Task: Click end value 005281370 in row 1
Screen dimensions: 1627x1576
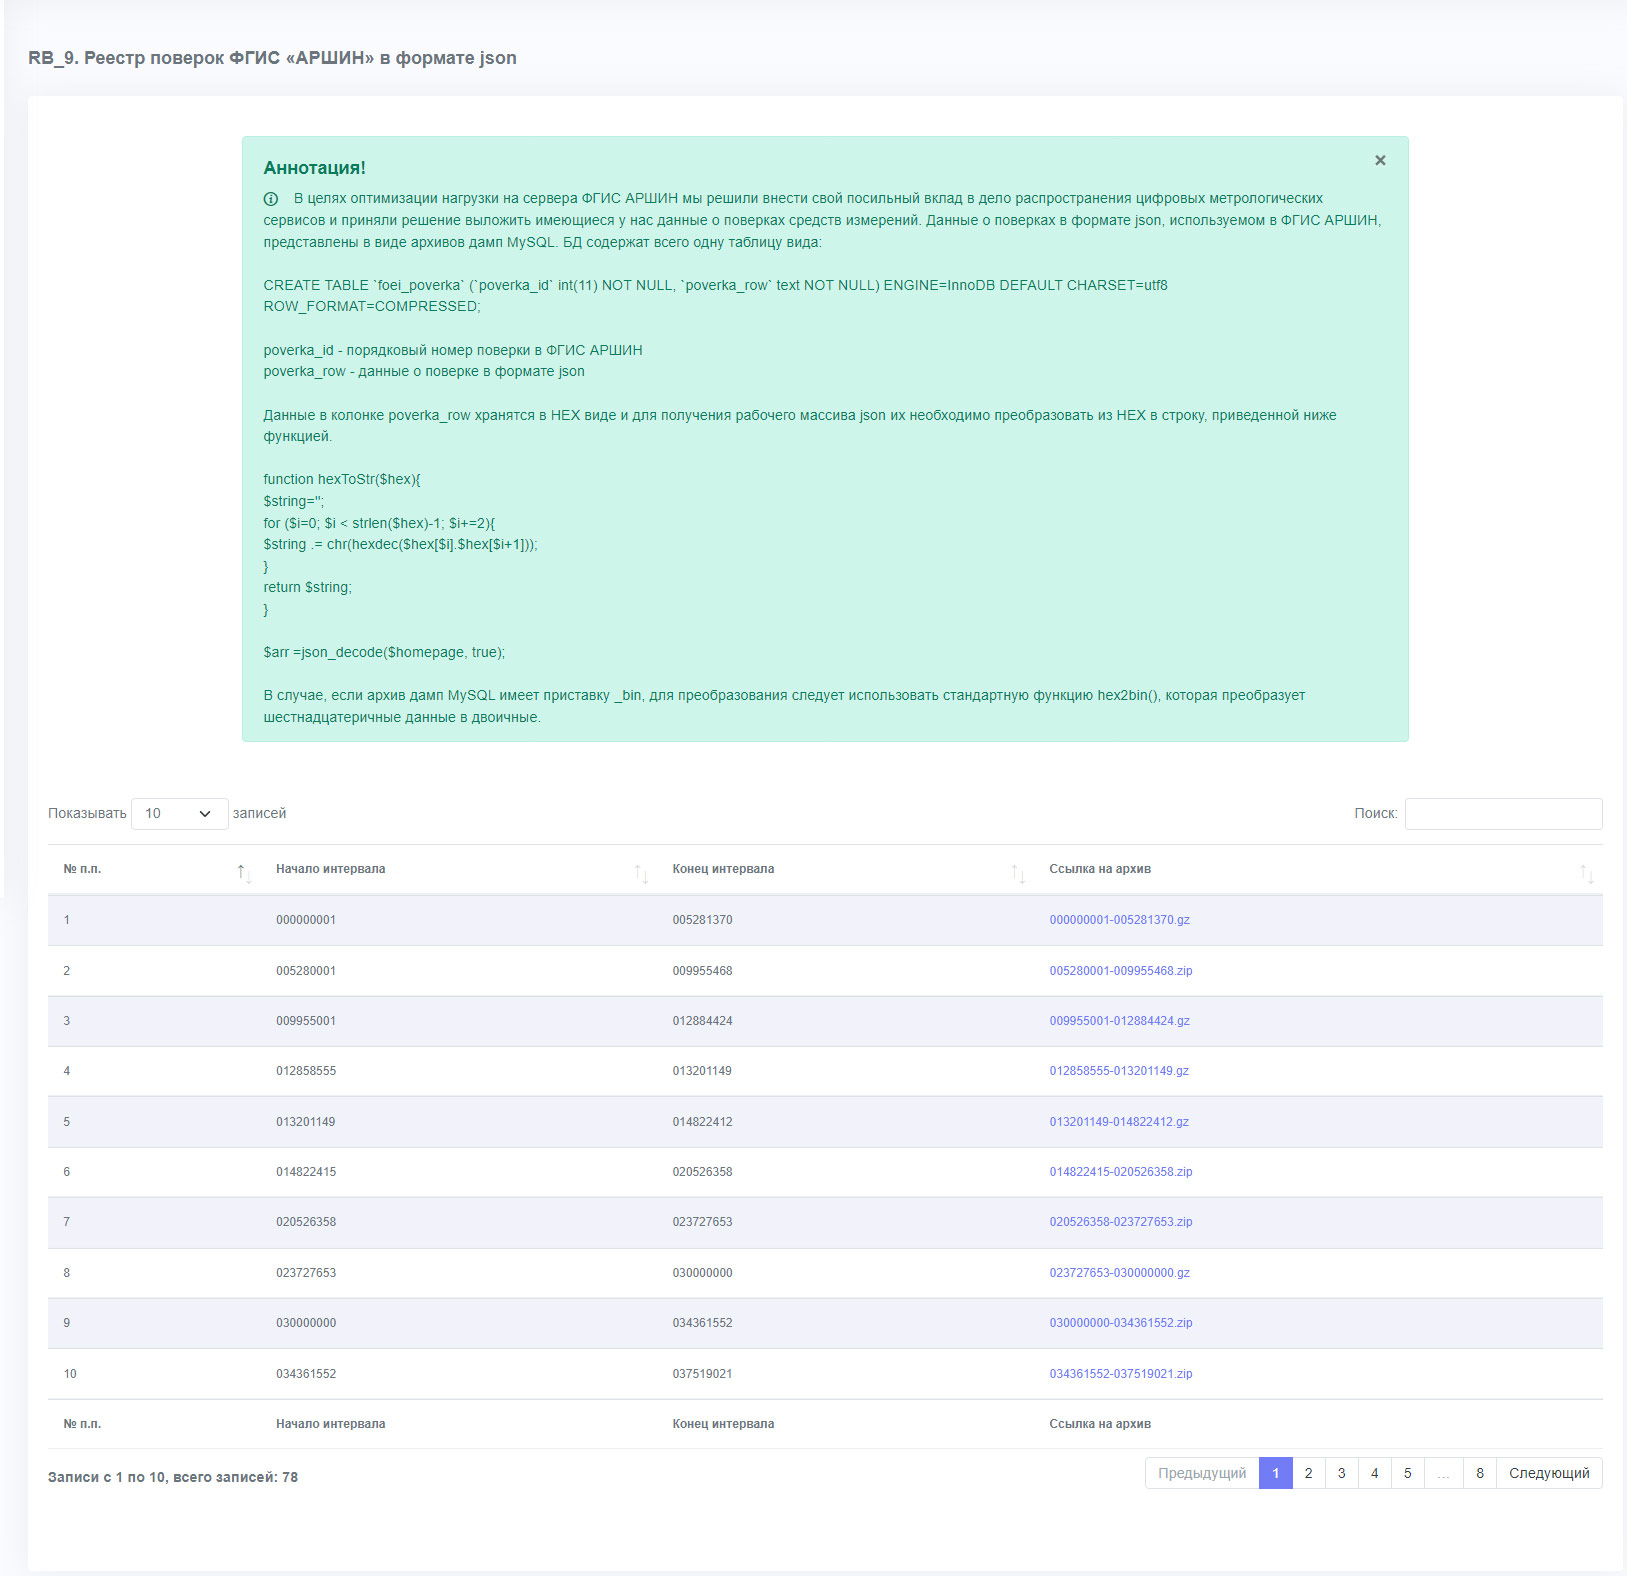Action: pyautogui.click(x=702, y=920)
